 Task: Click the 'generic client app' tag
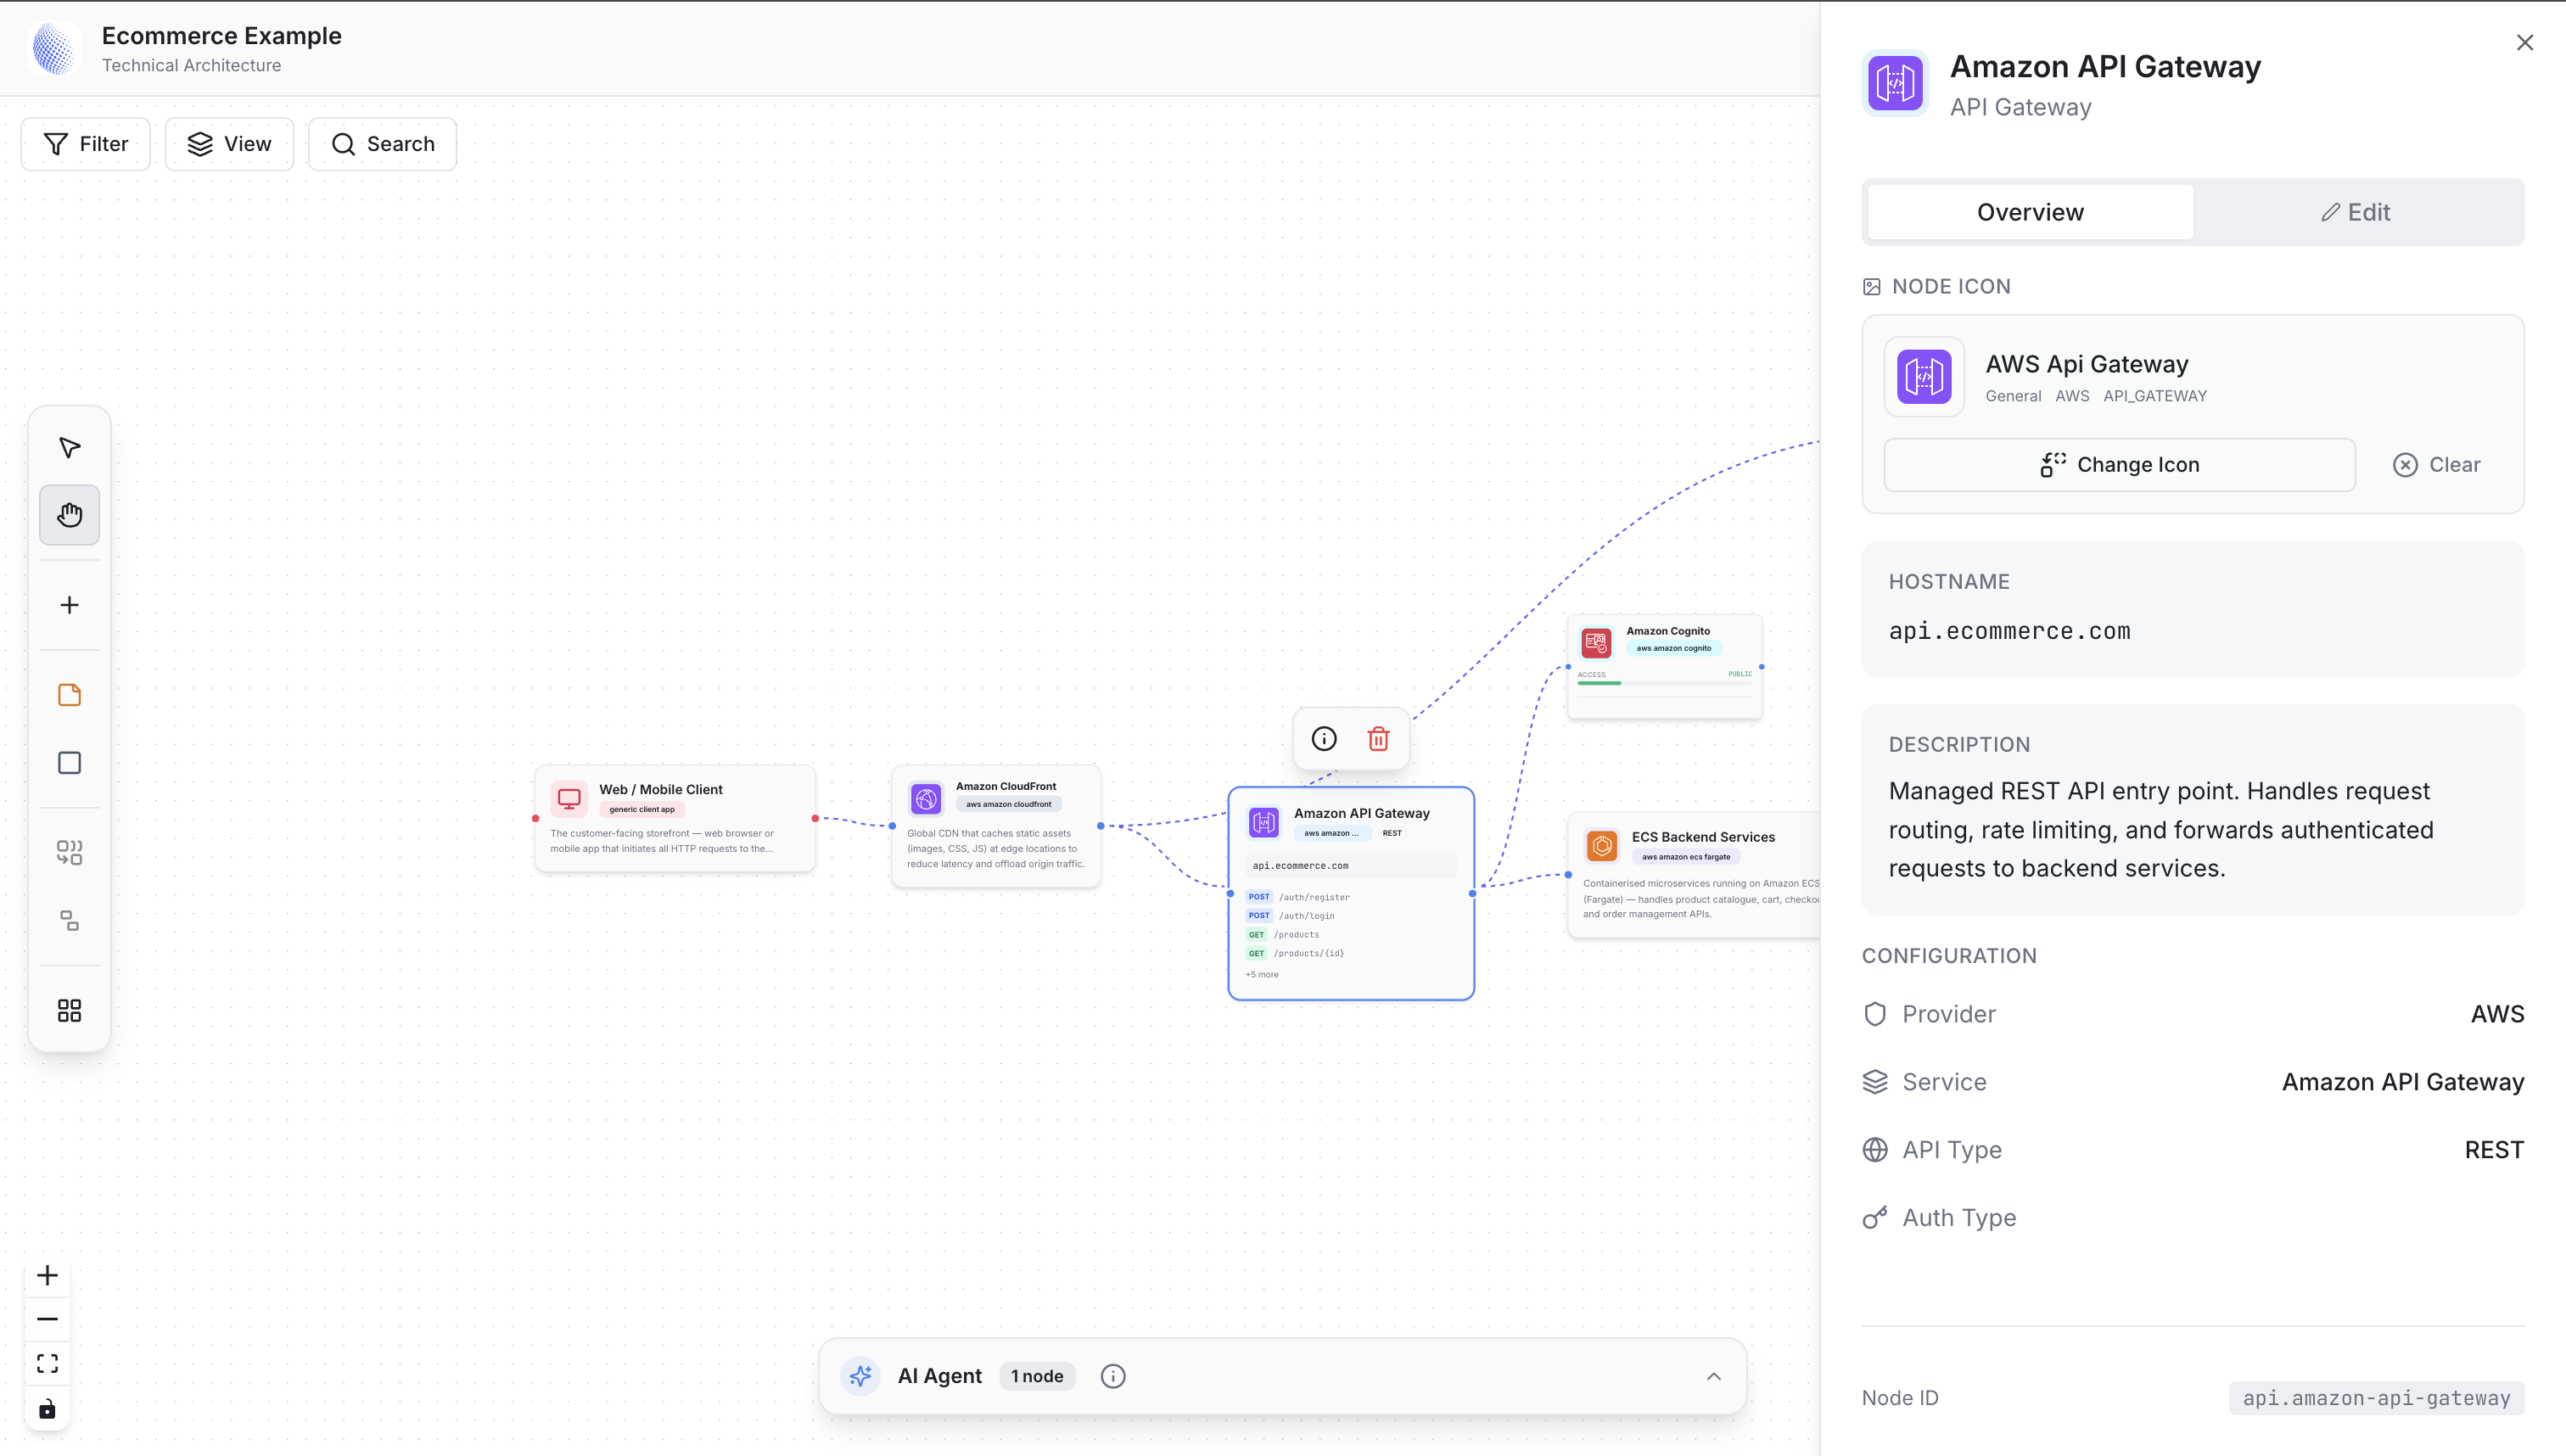[x=642, y=809]
